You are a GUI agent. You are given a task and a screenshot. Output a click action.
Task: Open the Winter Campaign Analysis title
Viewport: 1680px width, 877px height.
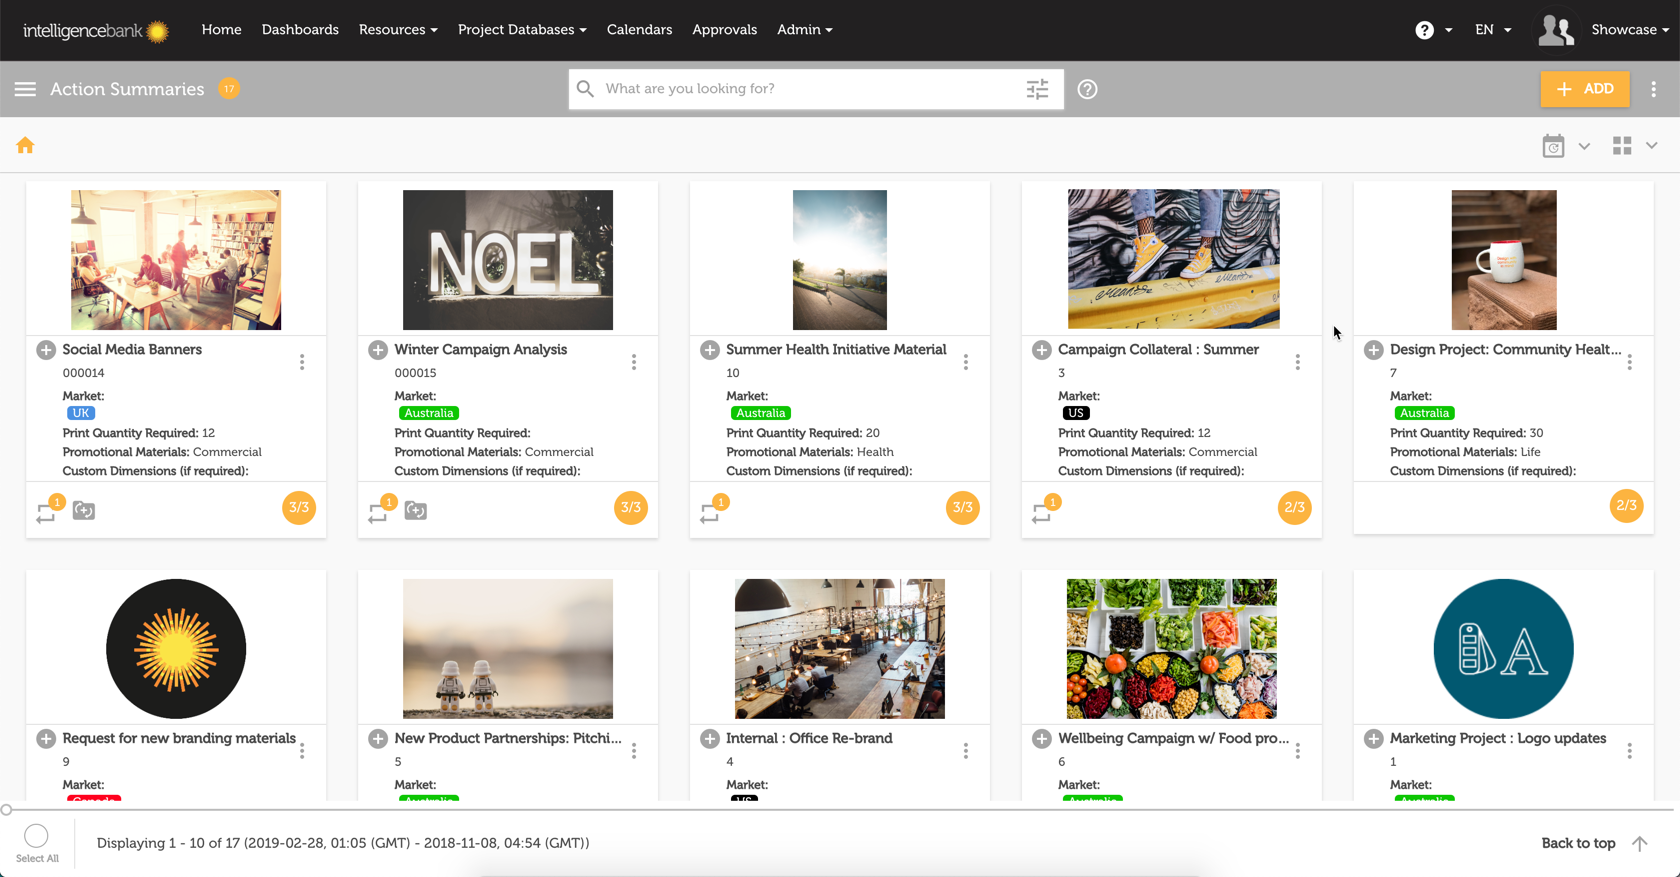tap(481, 350)
